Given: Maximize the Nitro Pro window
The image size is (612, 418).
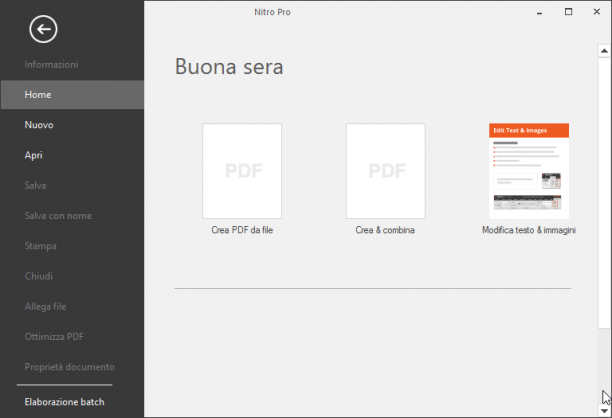Looking at the screenshot, I should pos(568,12).
